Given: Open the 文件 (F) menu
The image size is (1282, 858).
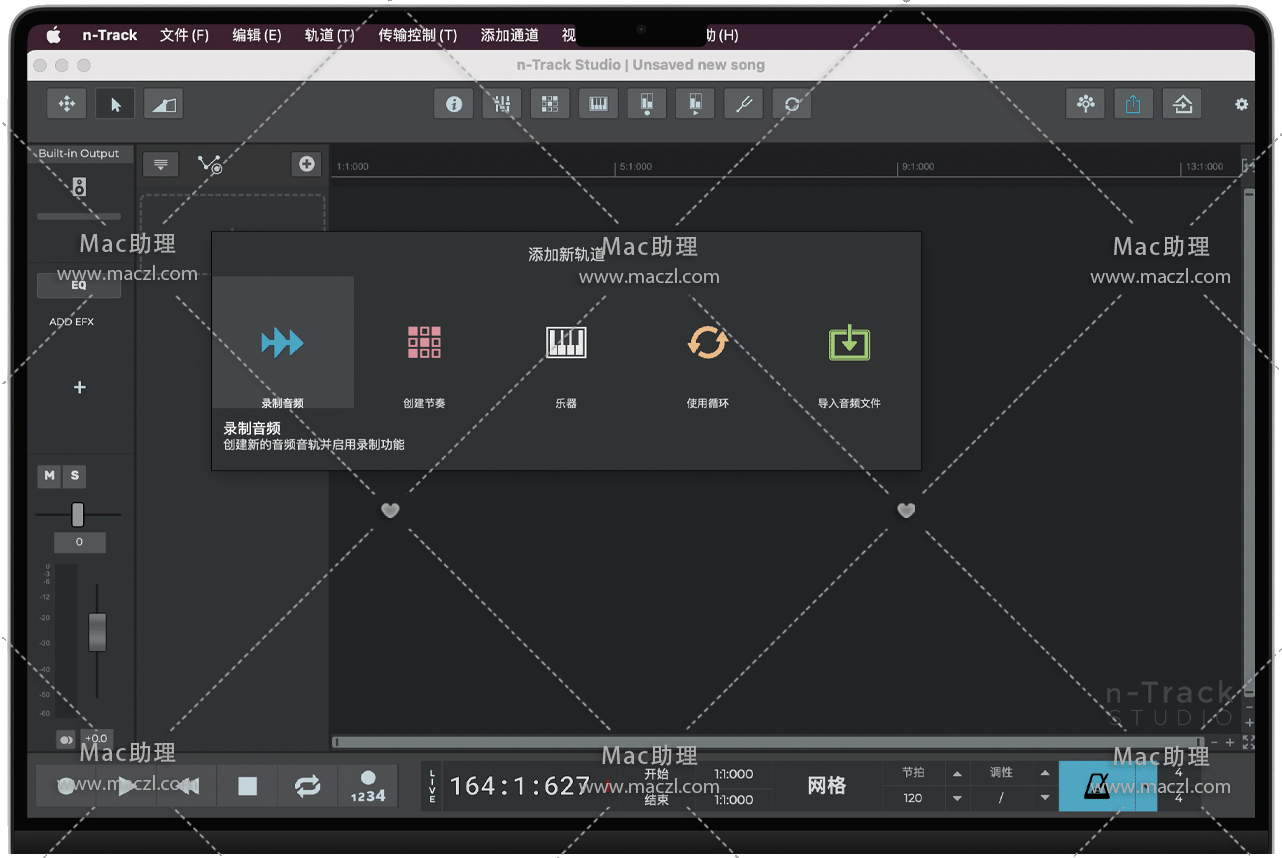Looking at the screenshot, I should pyautogui.click(x=184, y=35).
